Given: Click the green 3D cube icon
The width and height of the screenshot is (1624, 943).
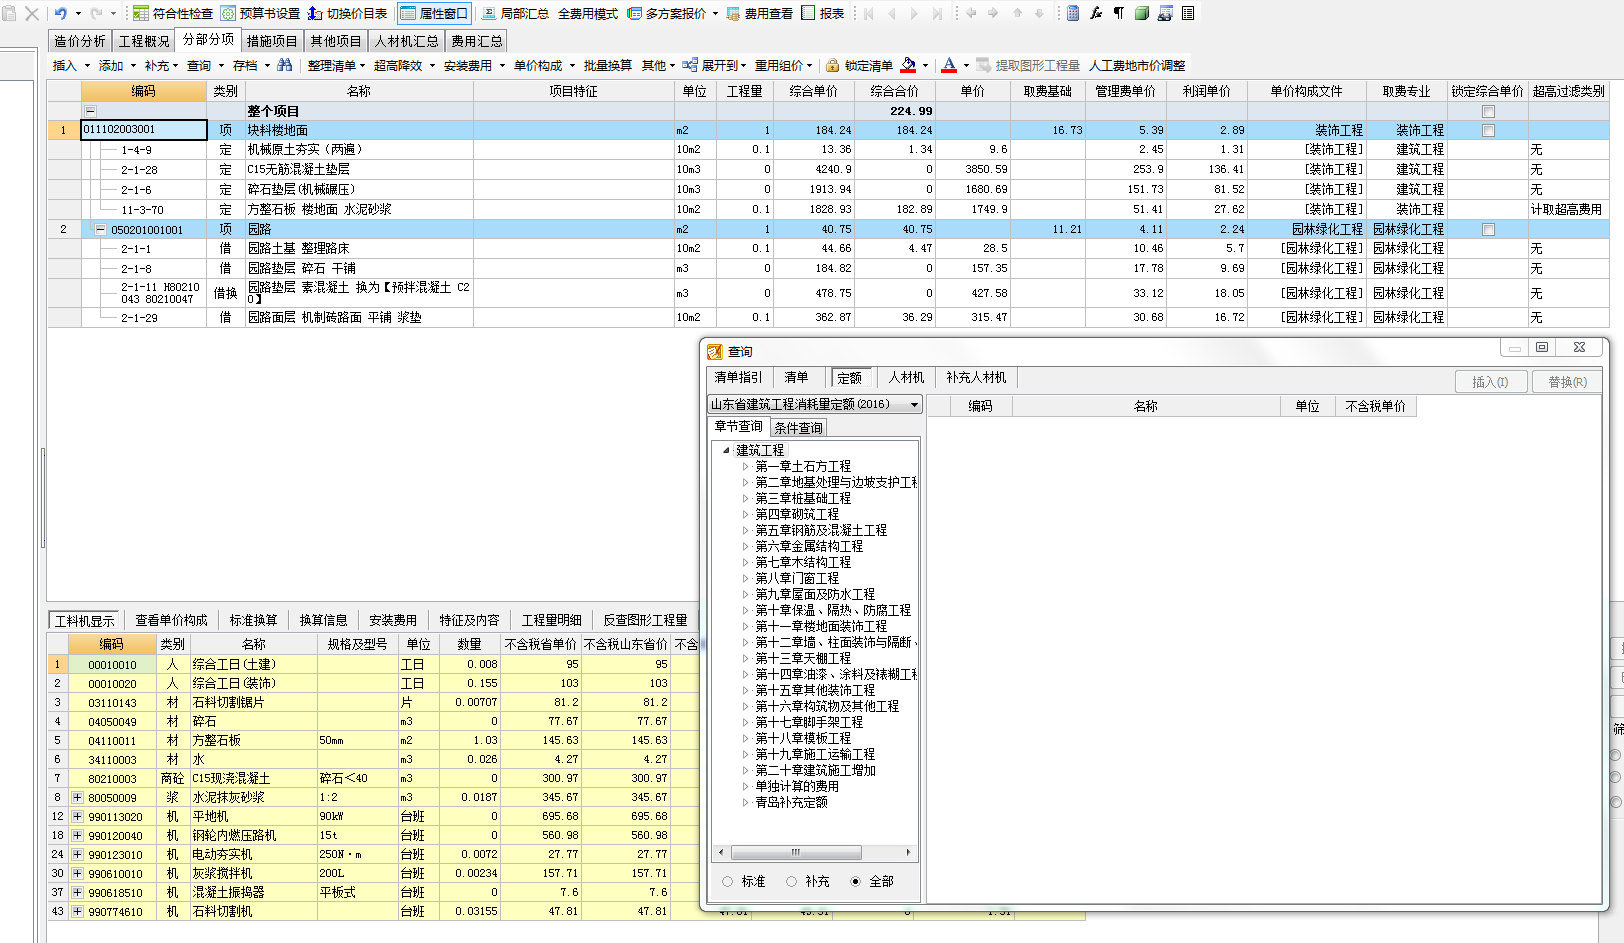Looking at the screenshot, I should point(1142,13).
